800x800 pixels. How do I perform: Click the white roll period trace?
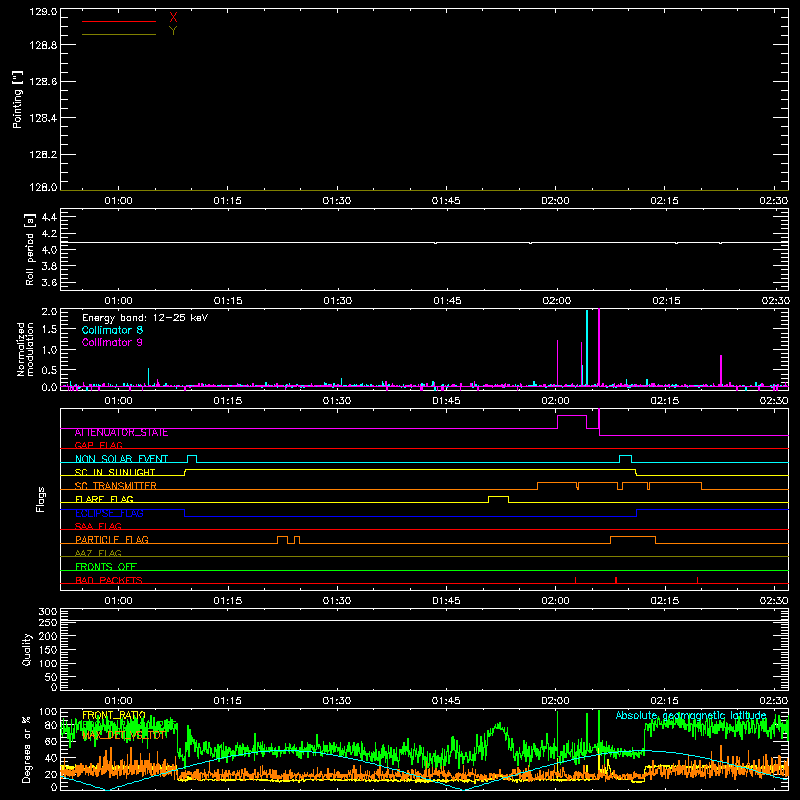(x=424, y=242)
